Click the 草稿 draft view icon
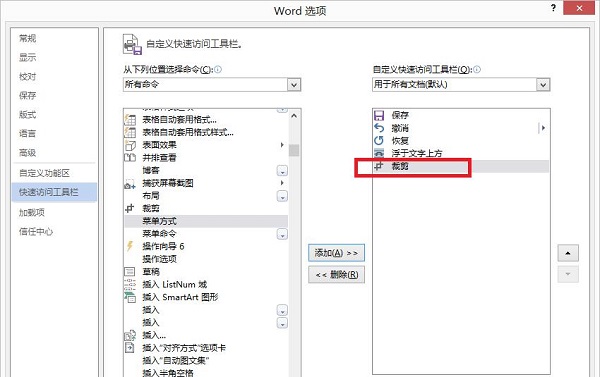This screenshot has width=600, height=377. click(x=130, y=271)
